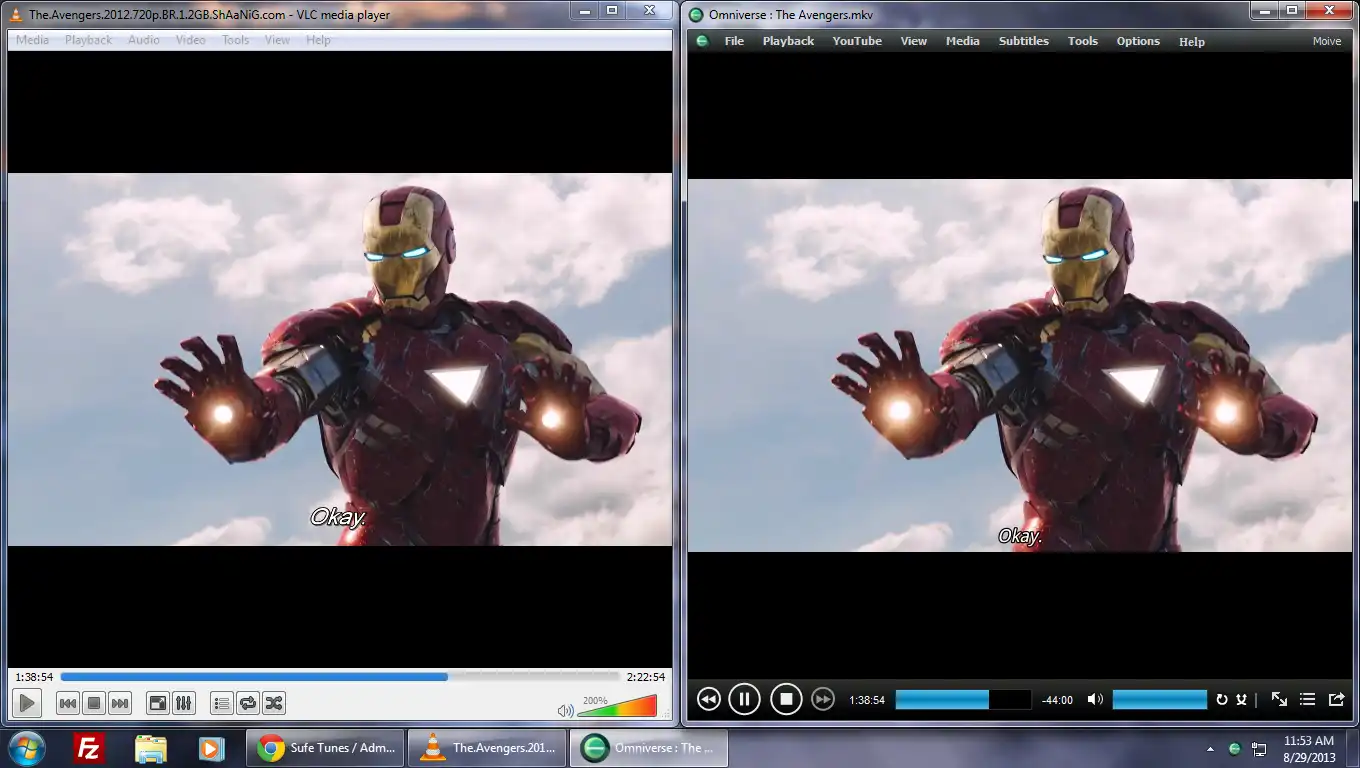
Task: Toggle VLC shuffle (random) mode
Action: pyautogui.click(x=274, y=703)
